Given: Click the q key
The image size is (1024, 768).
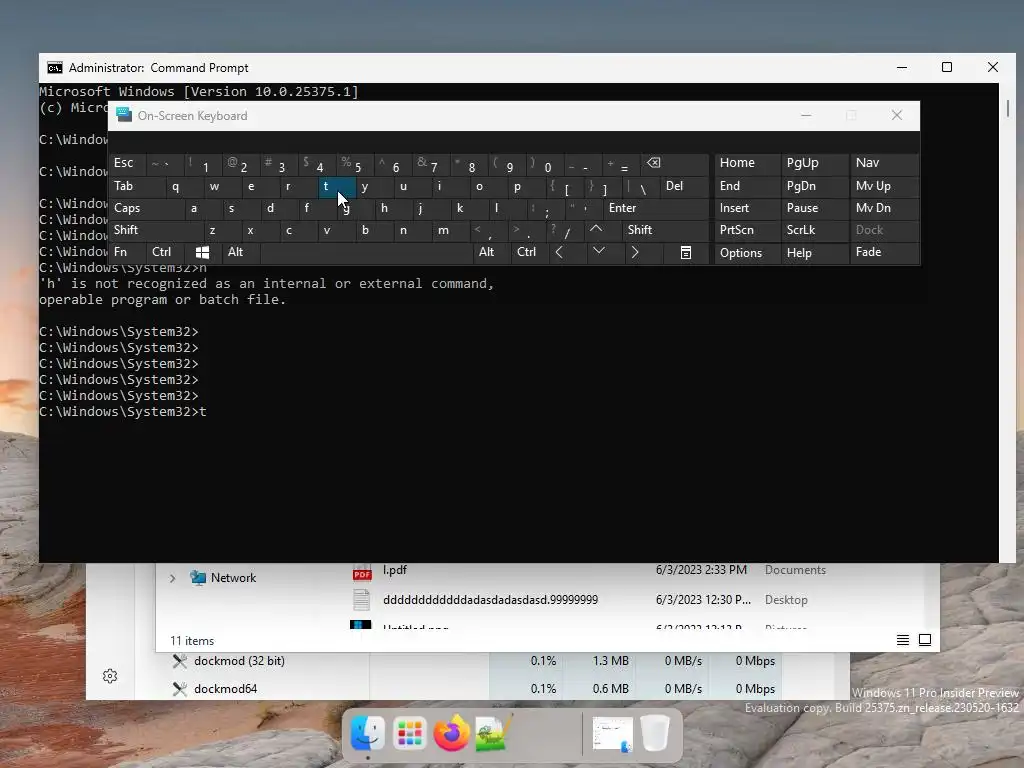Looking at the screenshot, I should (185, 187).
